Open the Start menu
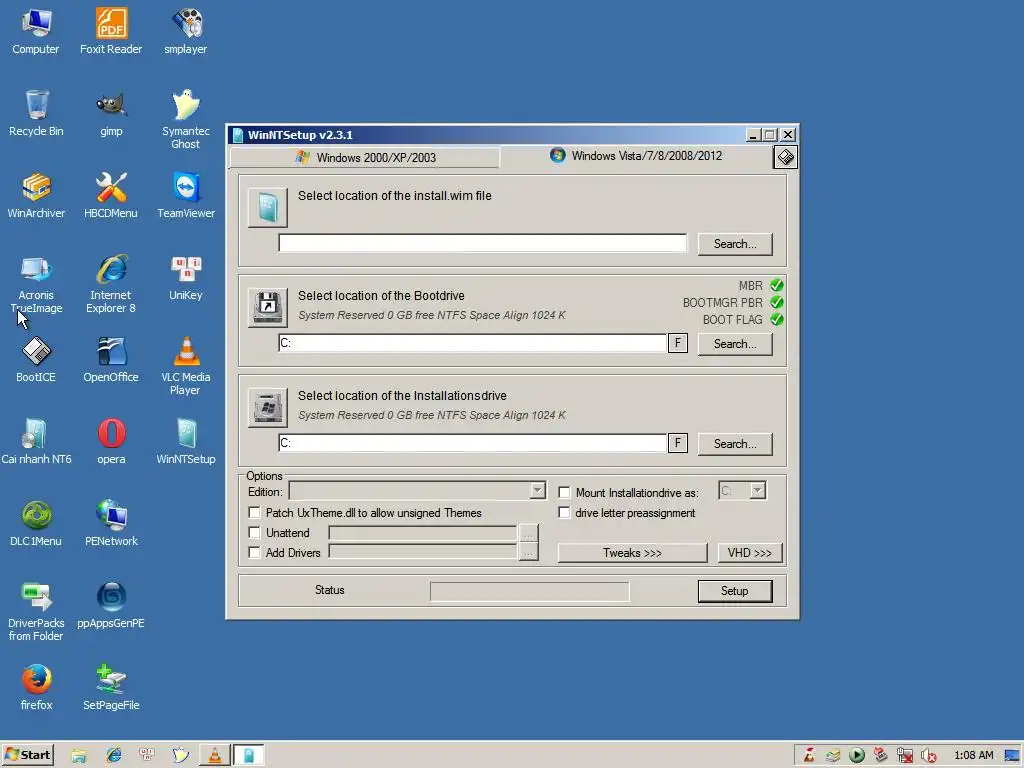 [x=27, y=755]
